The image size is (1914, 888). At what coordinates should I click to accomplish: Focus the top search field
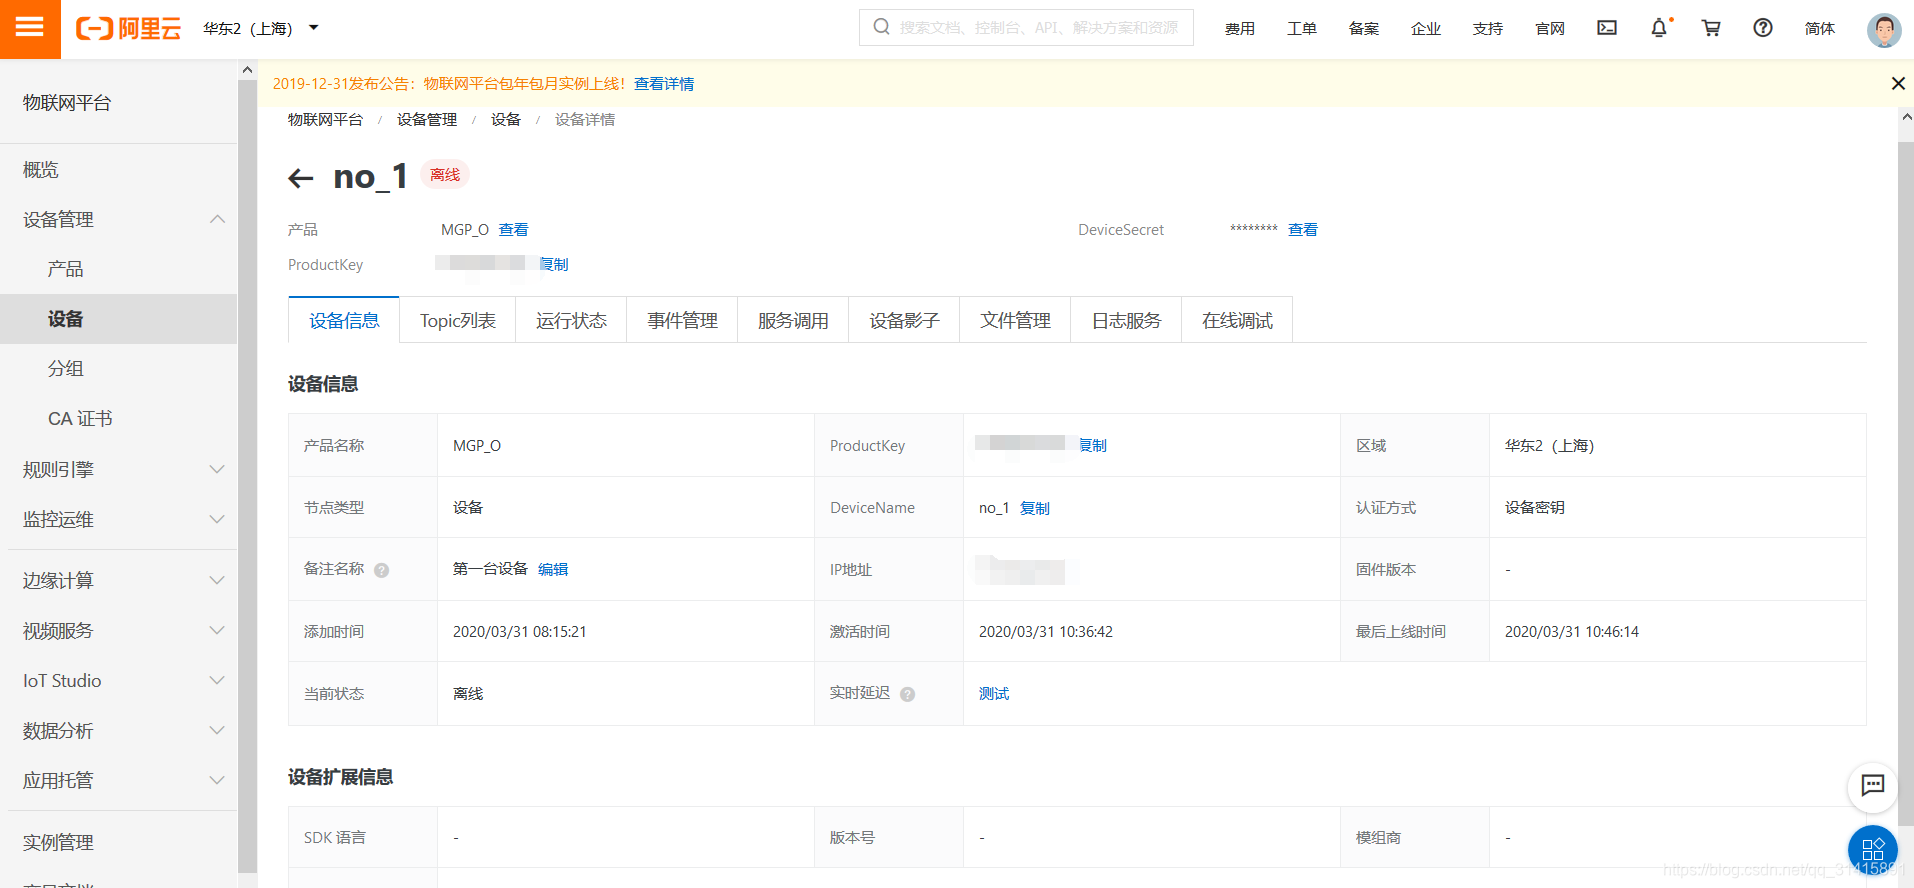pyautogui.click(x=1026, y=27)
